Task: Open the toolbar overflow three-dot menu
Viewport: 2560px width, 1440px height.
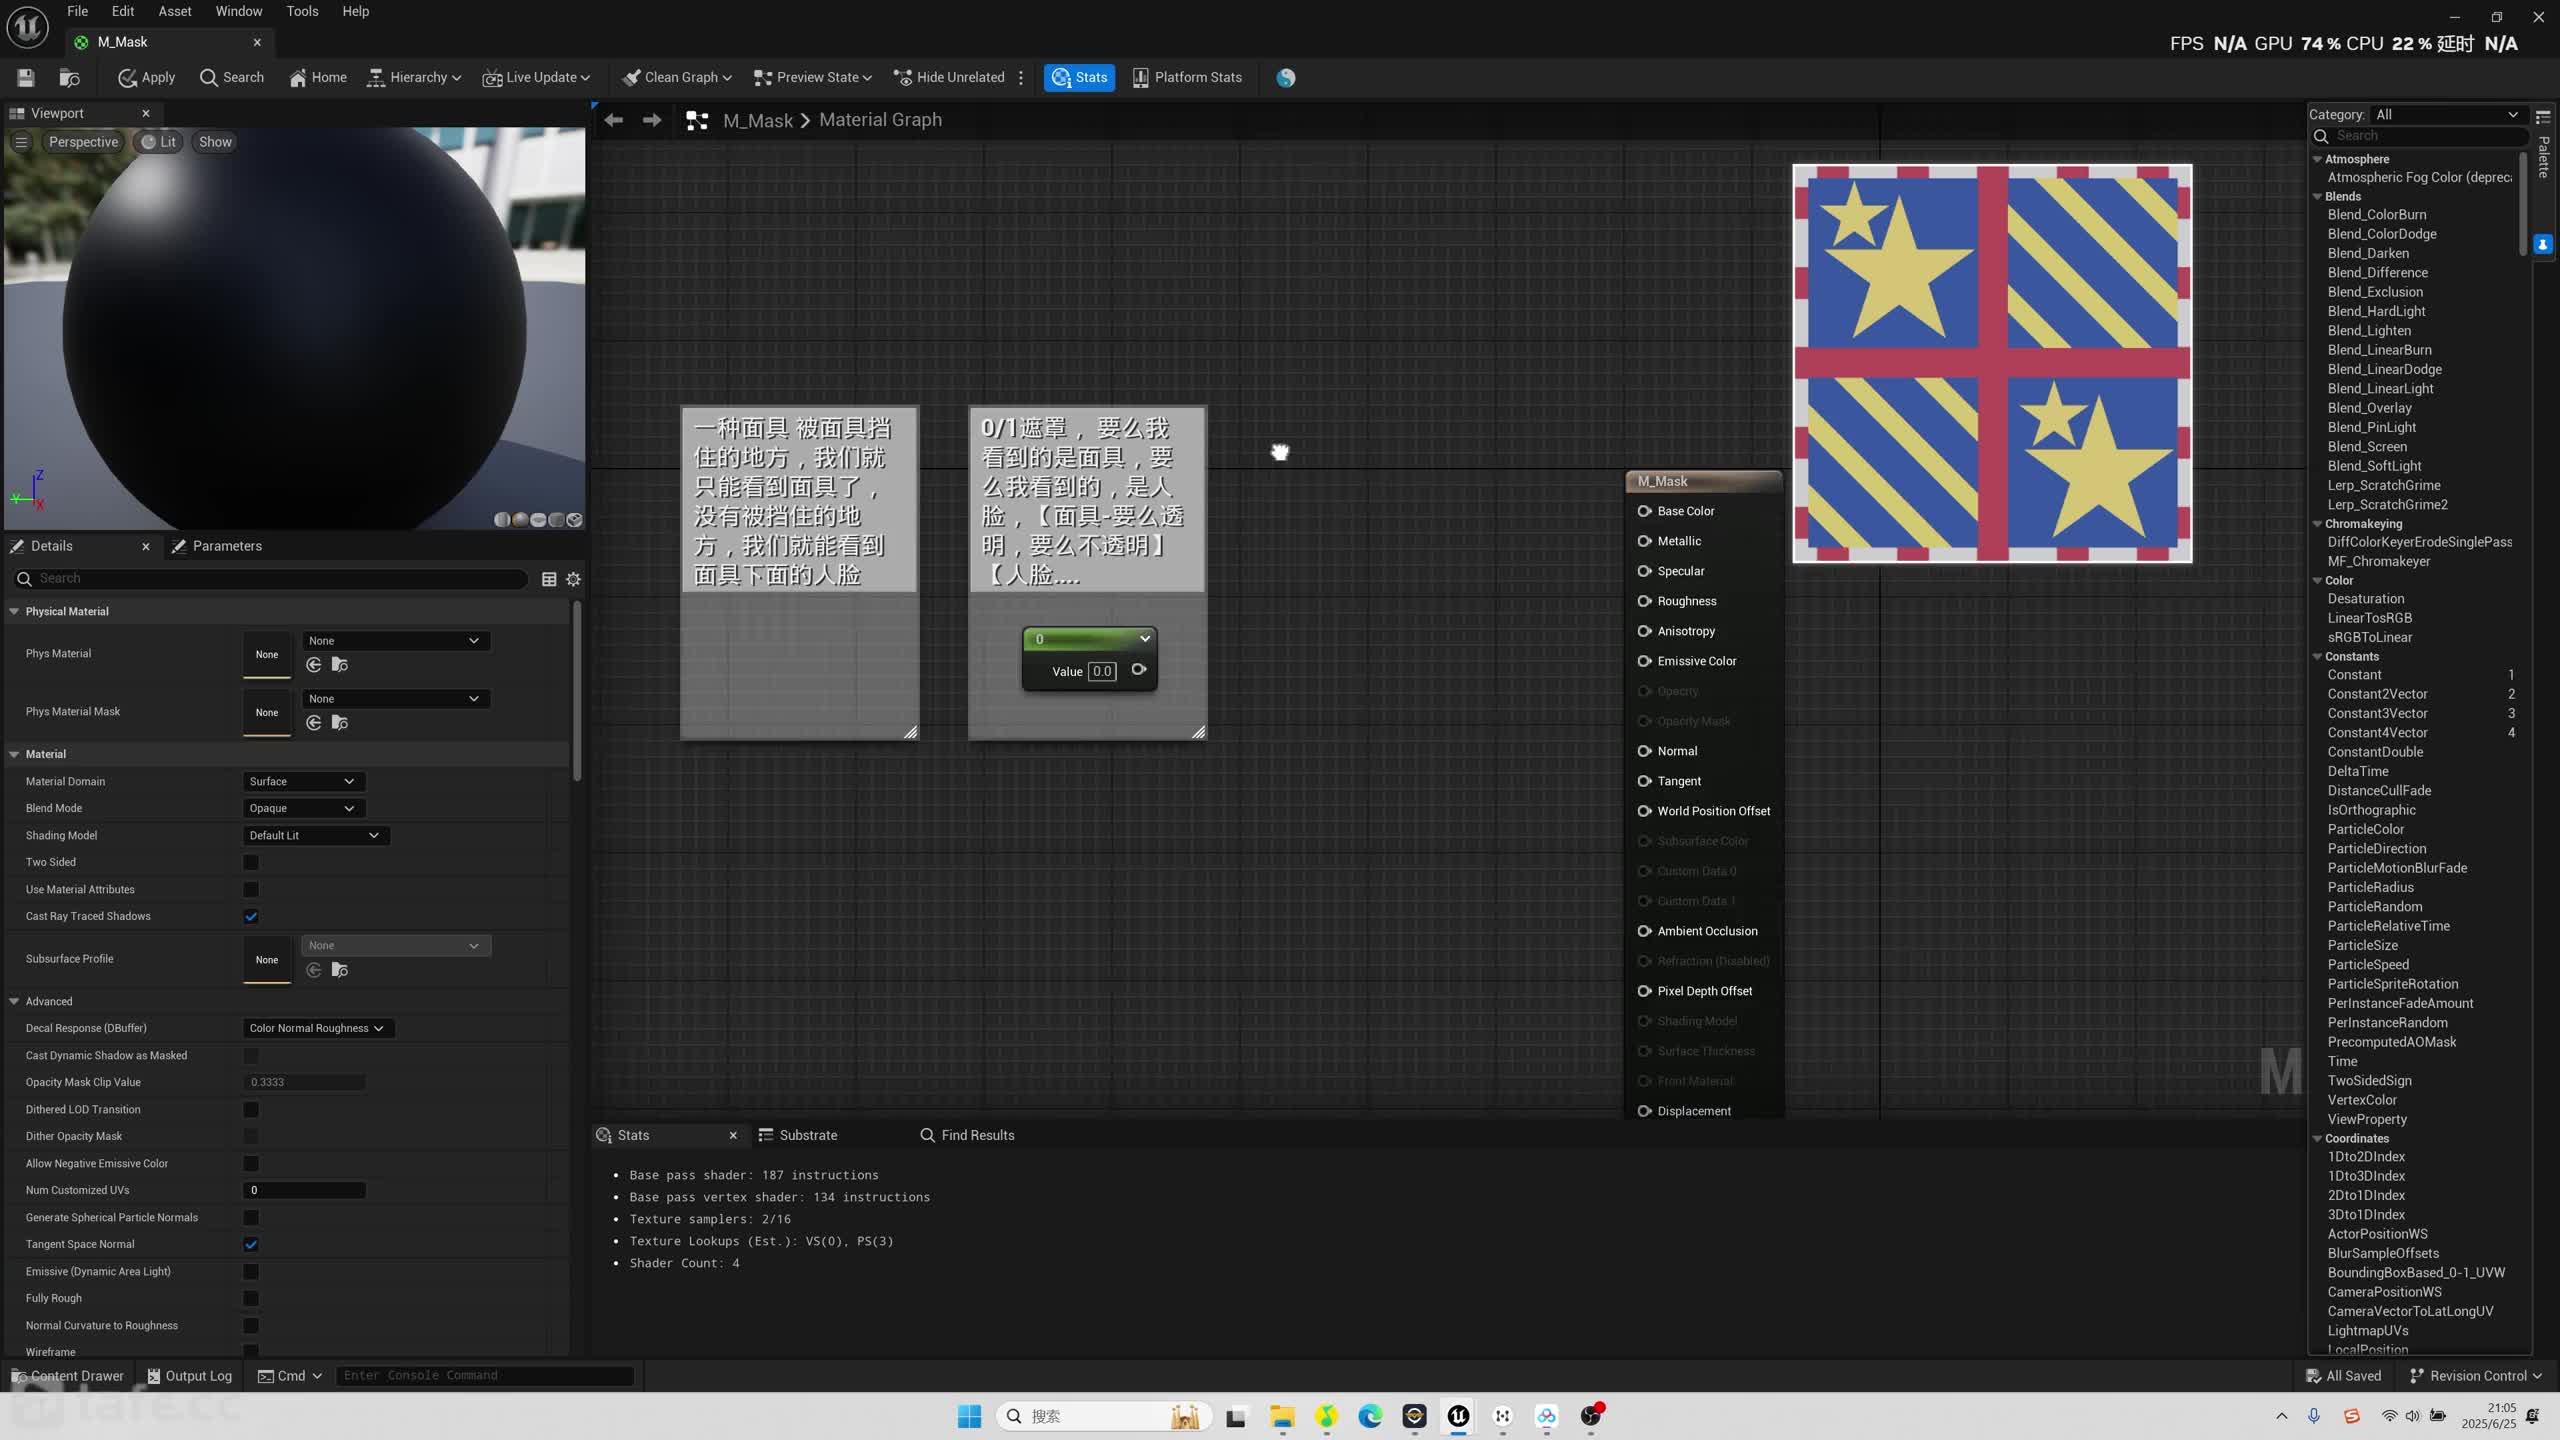Action: 1021,77
